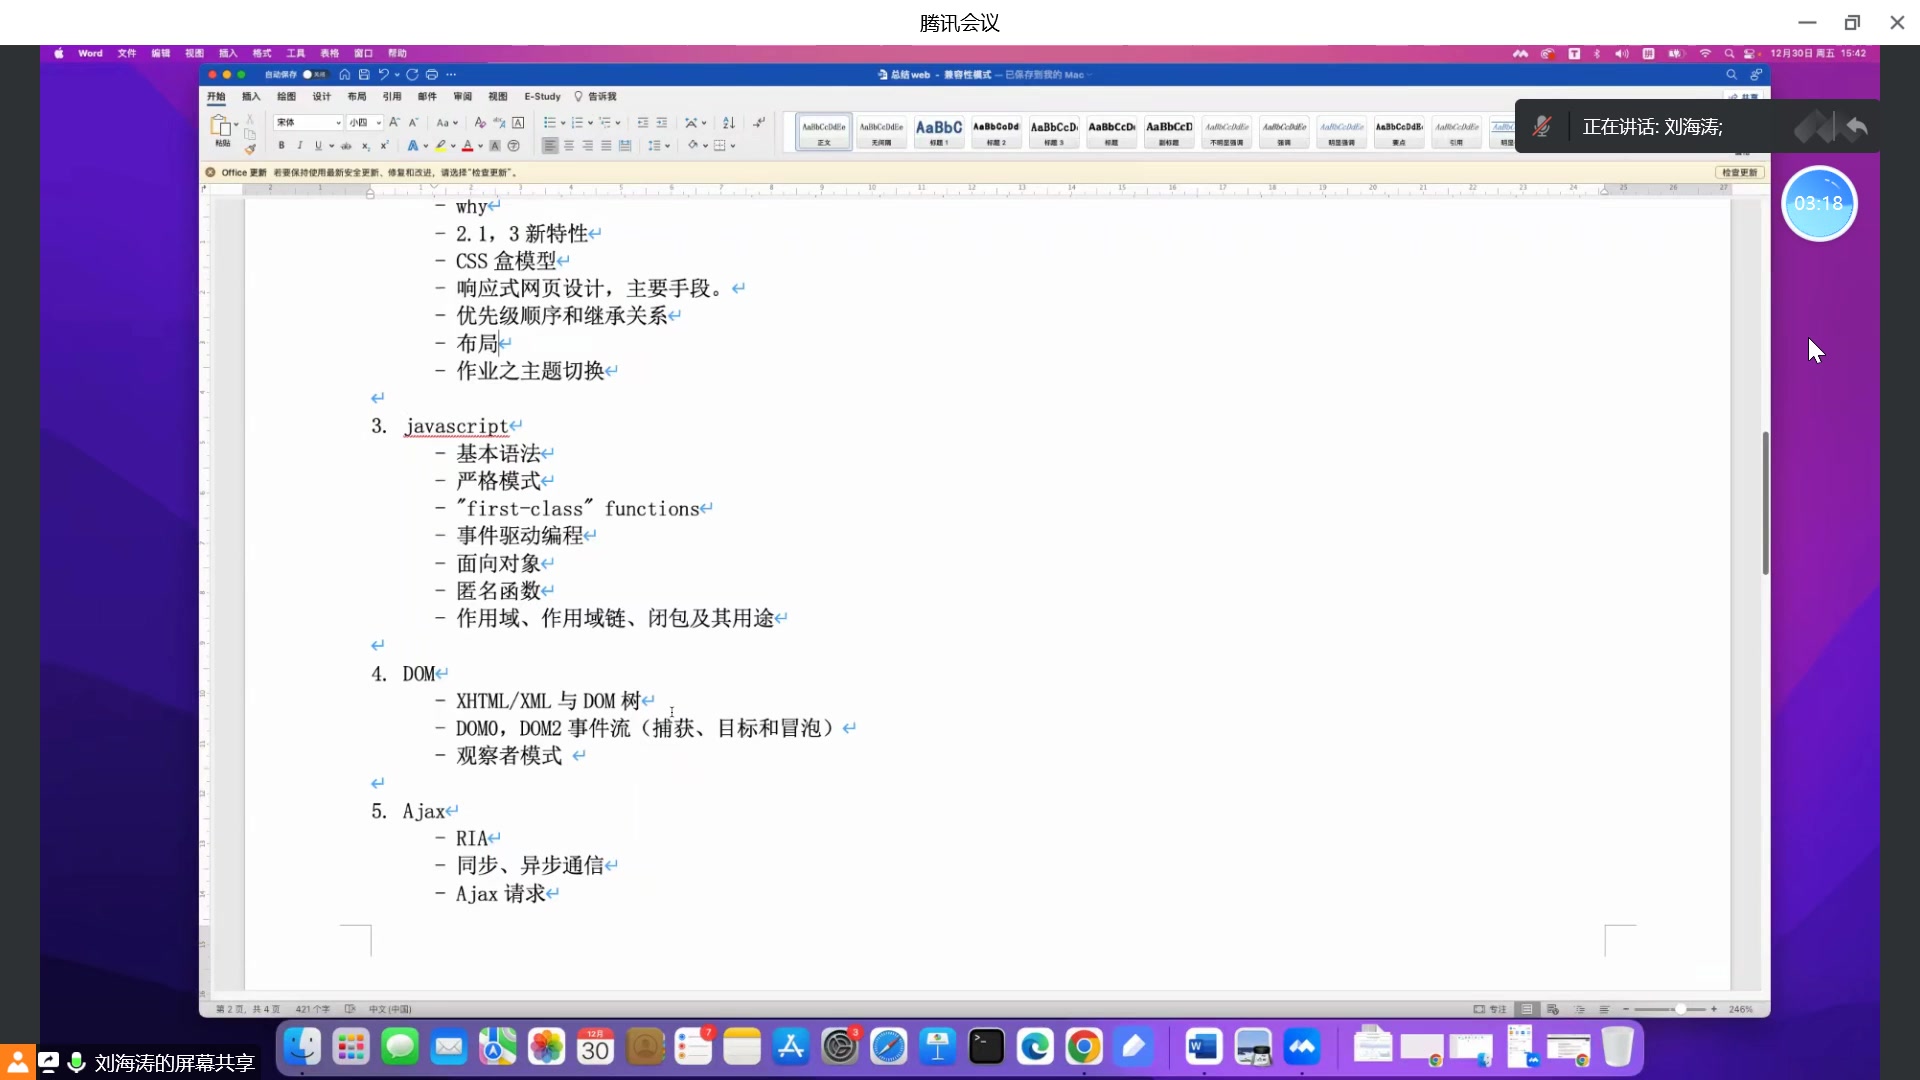This screenshot has height=1080, width=1920.
Task: Click the vertical scrollbar of the document
Action: [1765, 502]
